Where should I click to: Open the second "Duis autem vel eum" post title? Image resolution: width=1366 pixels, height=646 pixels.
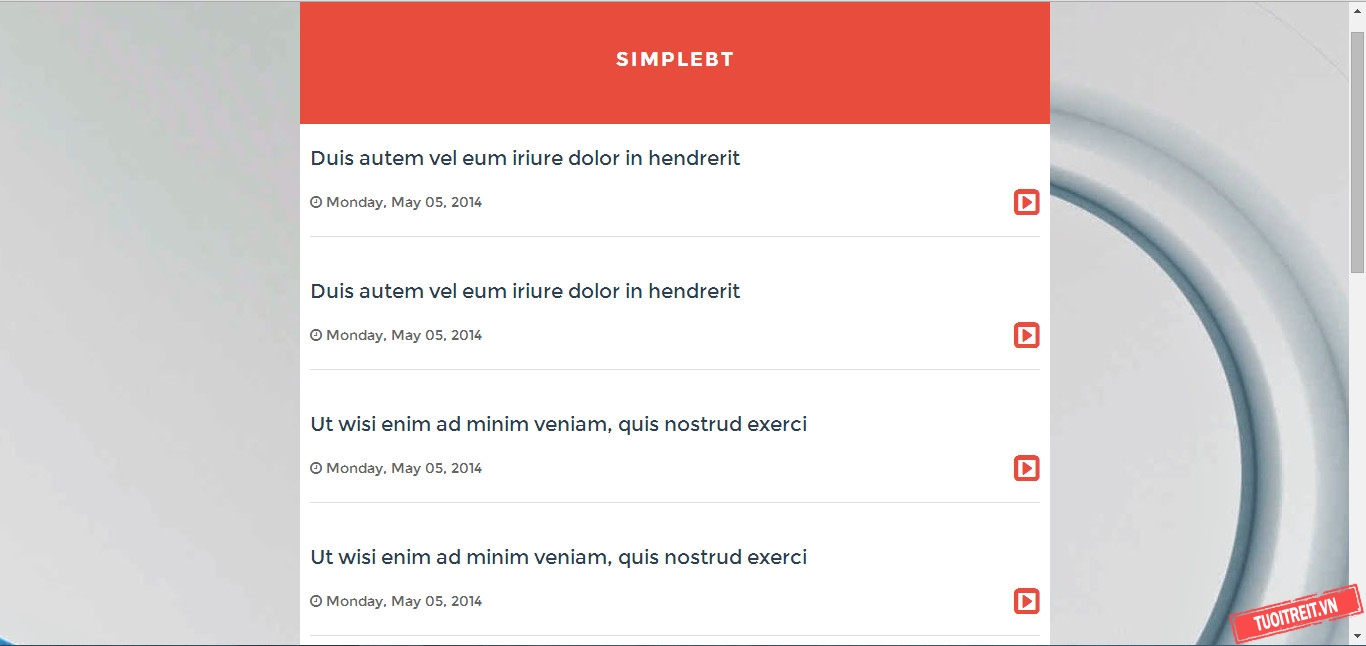tap(525, 291)
